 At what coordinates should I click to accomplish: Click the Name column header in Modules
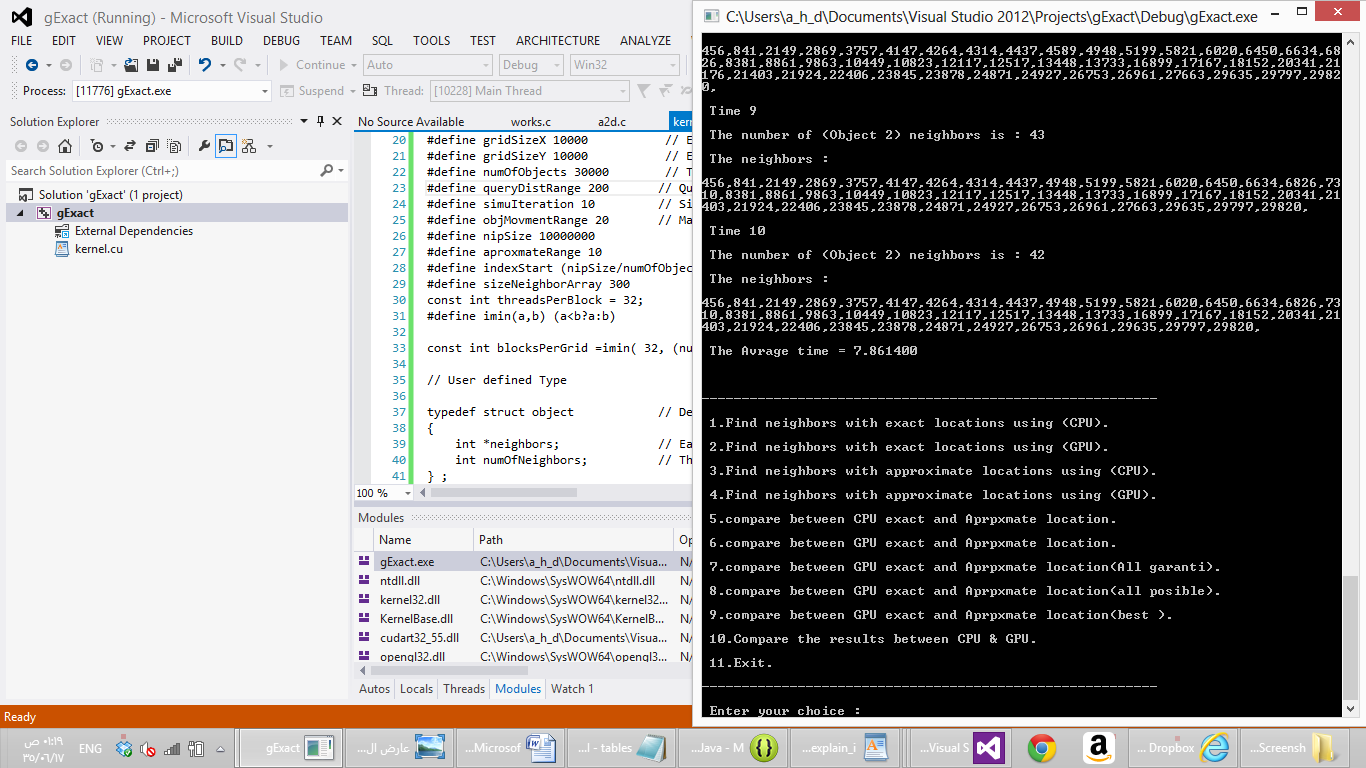point(423,540)
